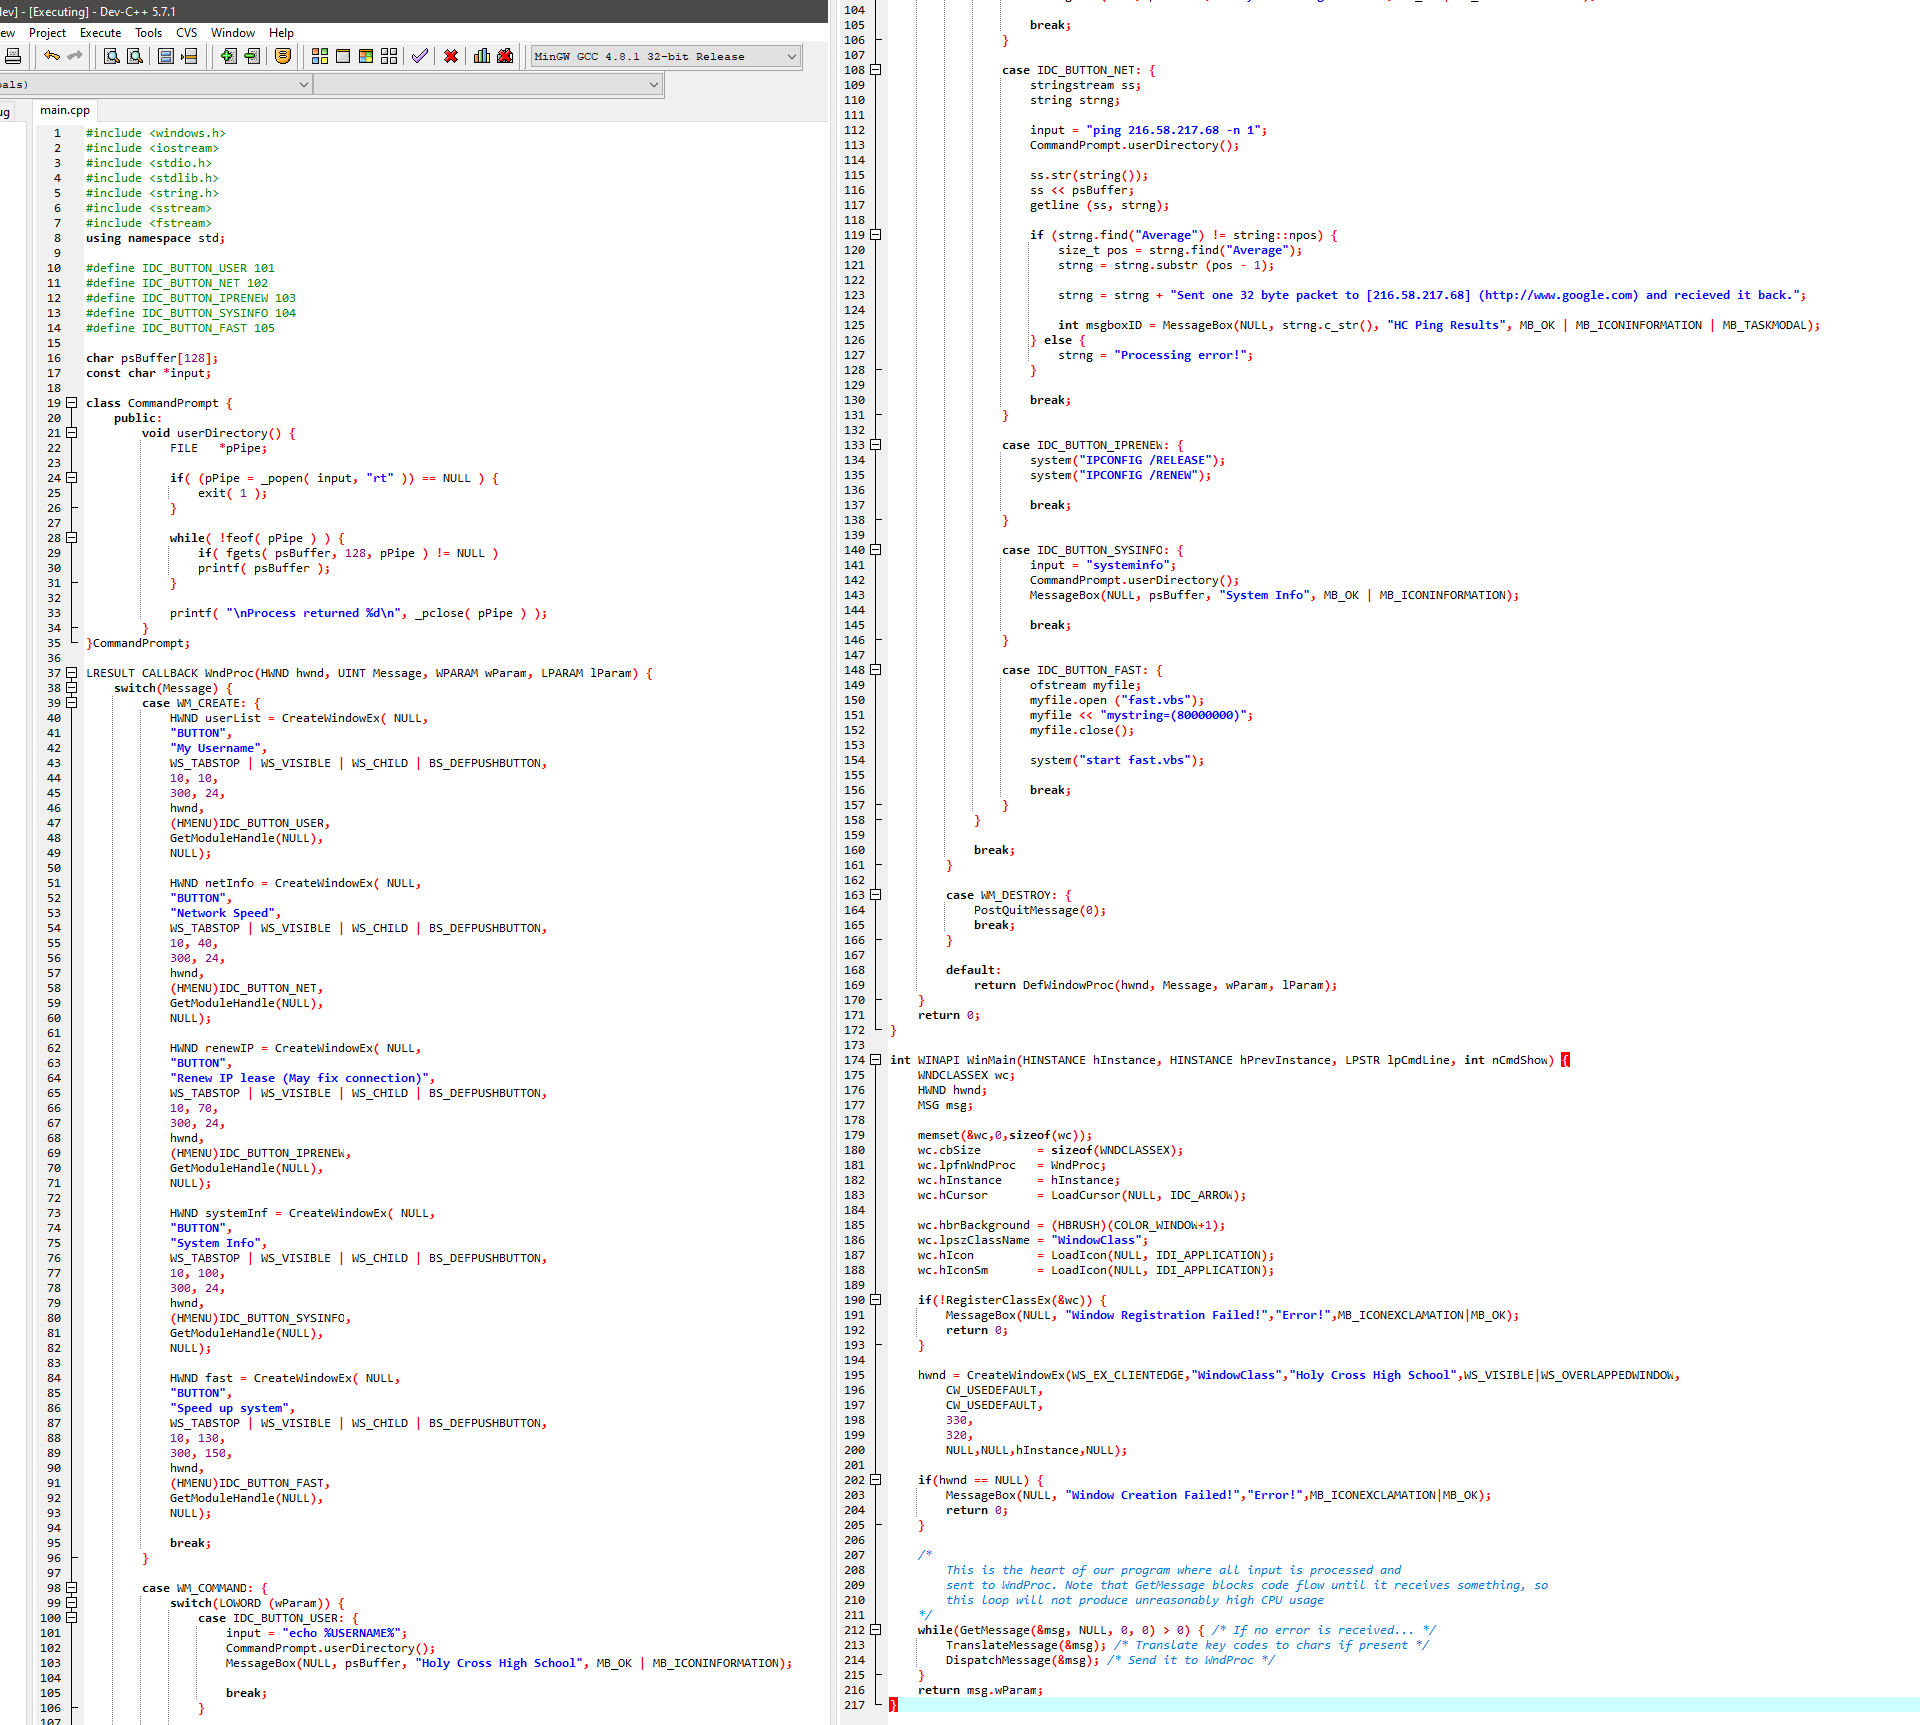1920x1725 pixels.
Task: Stop execution with the red X icon
Action: [451, 56]
